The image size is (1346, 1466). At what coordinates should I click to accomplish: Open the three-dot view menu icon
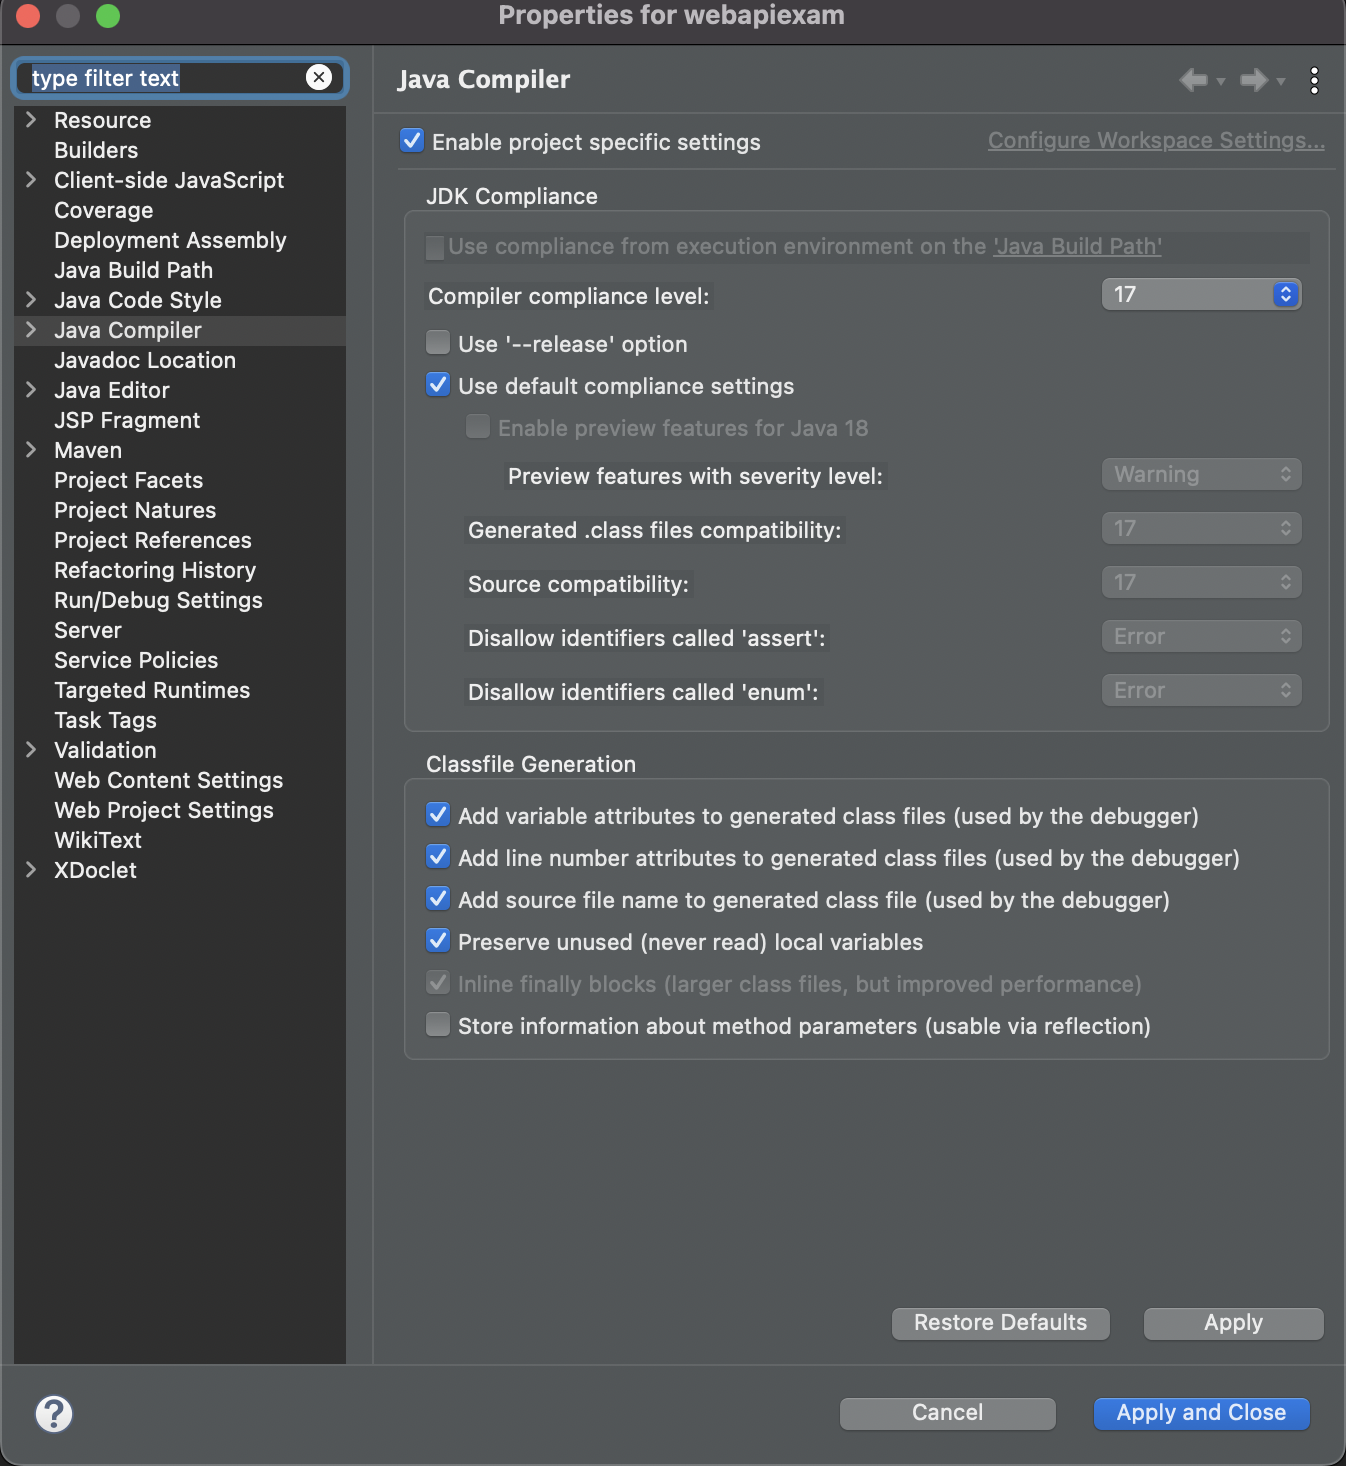pos(1314,80)
